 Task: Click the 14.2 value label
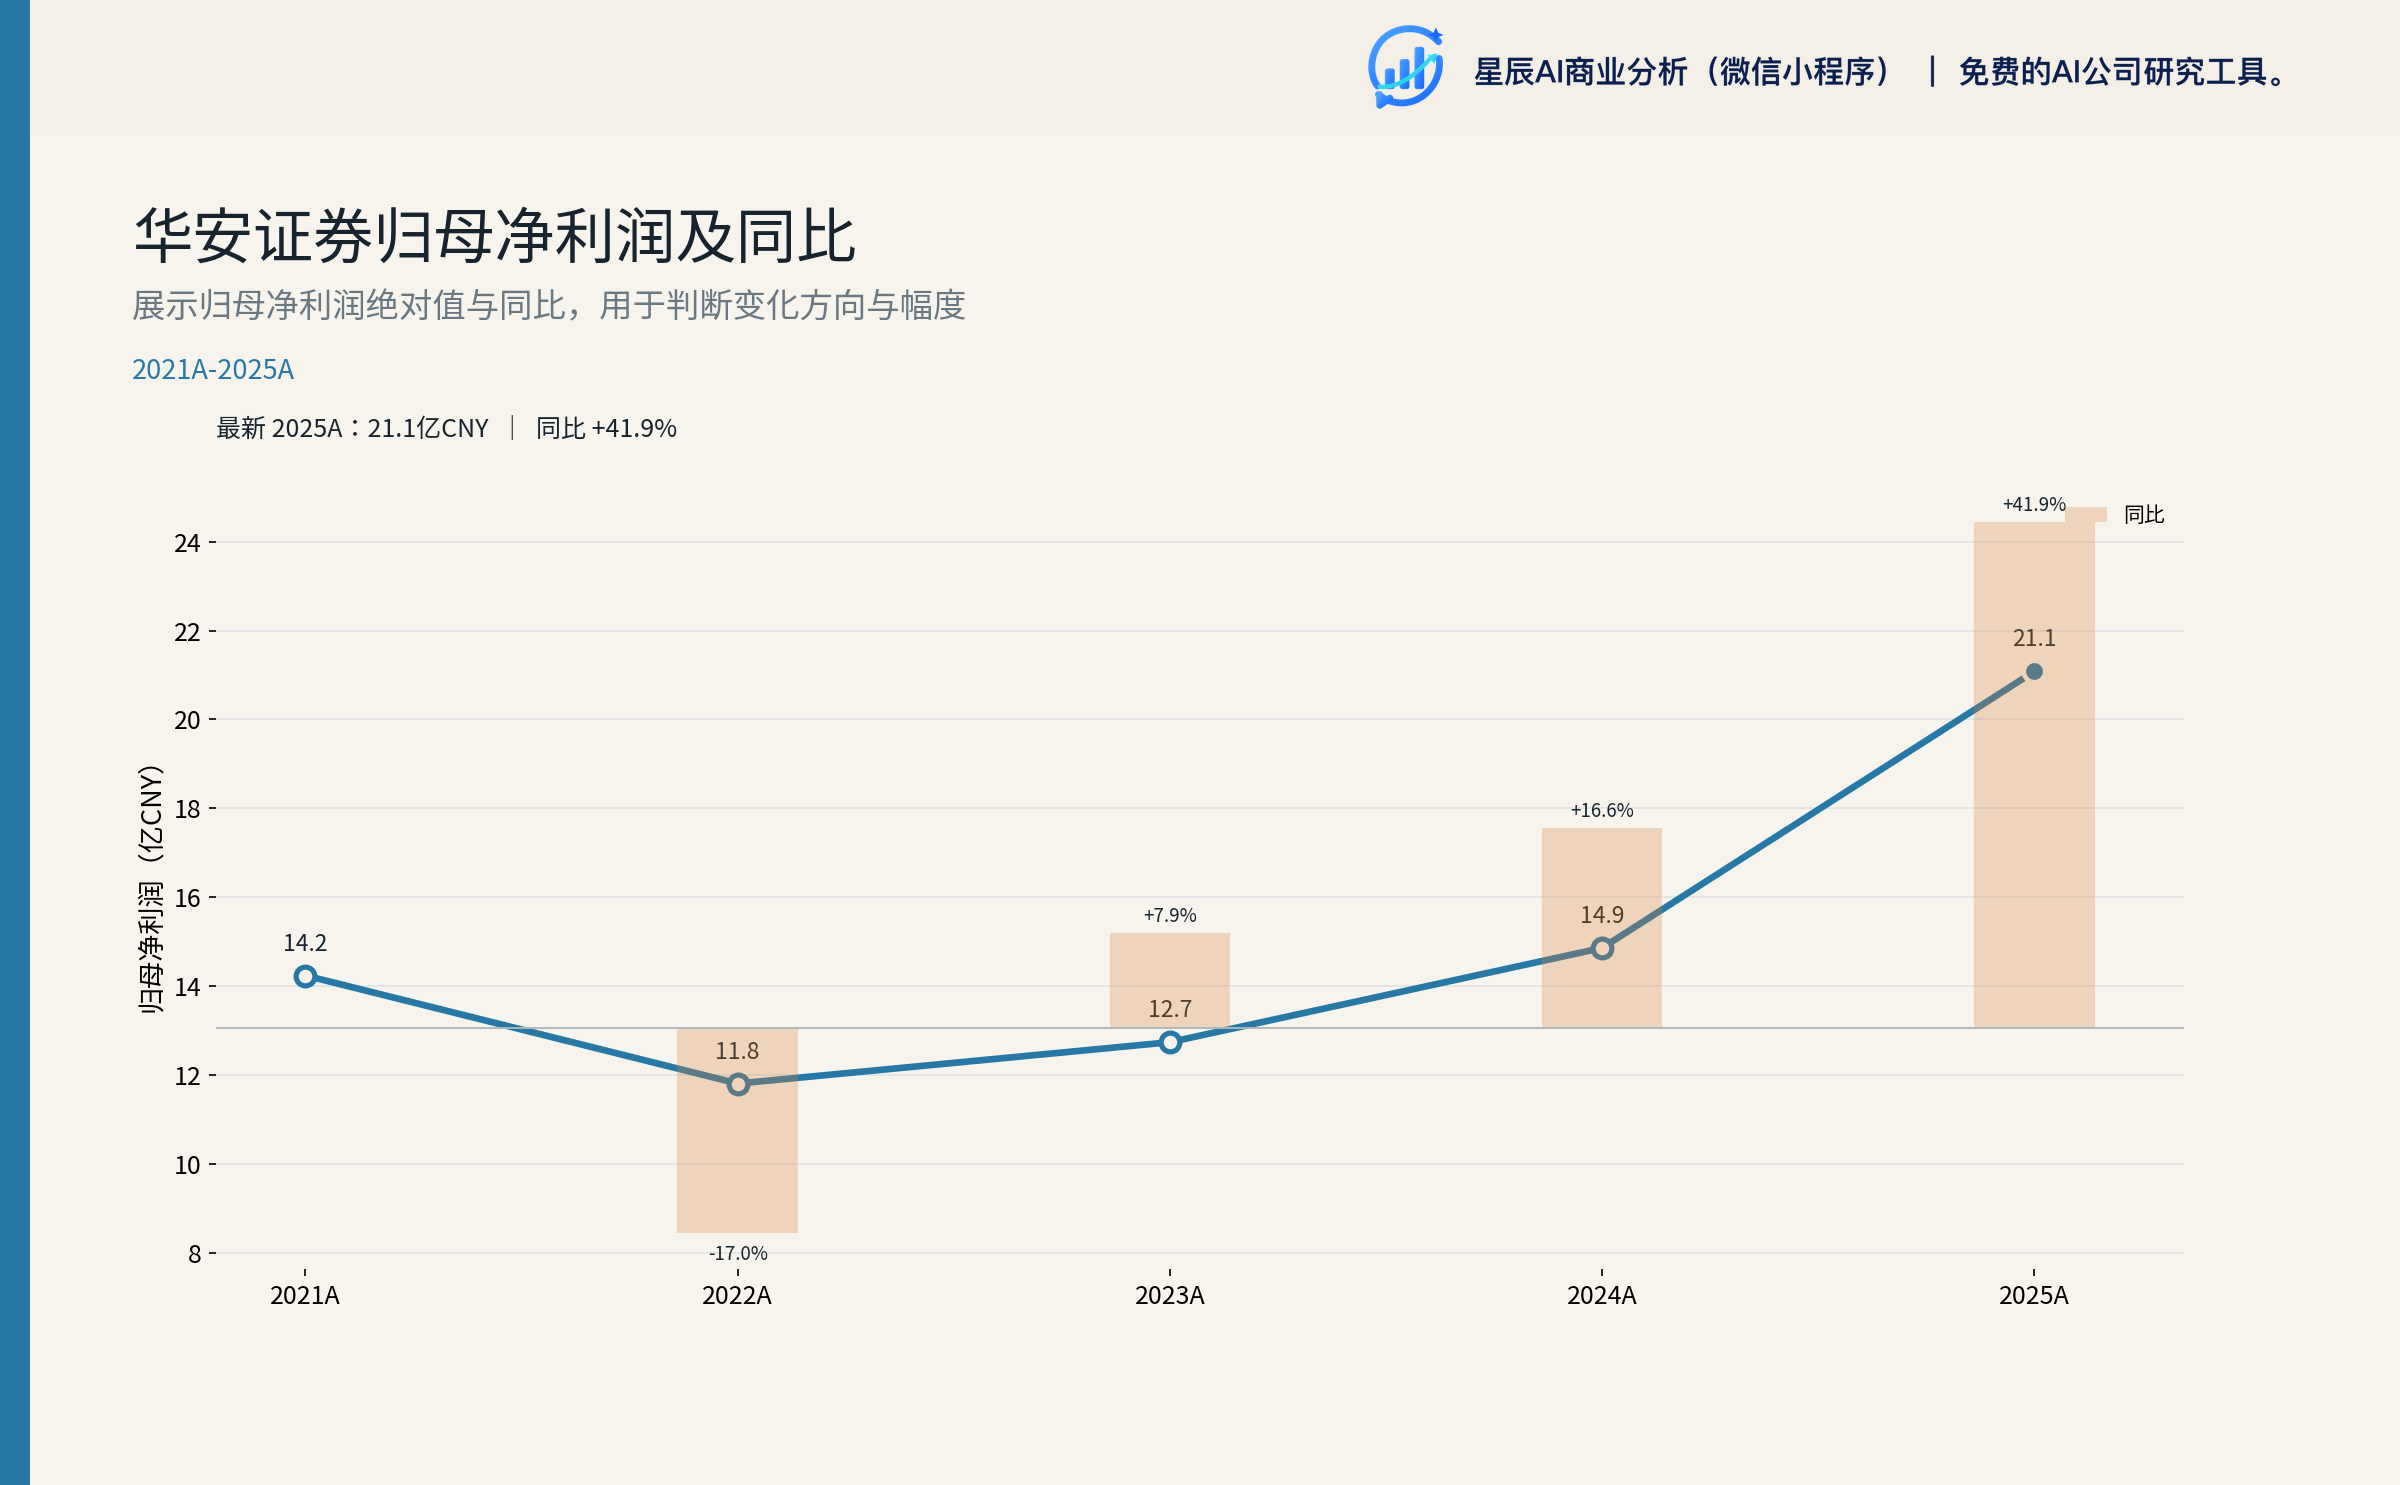(305, 943)
